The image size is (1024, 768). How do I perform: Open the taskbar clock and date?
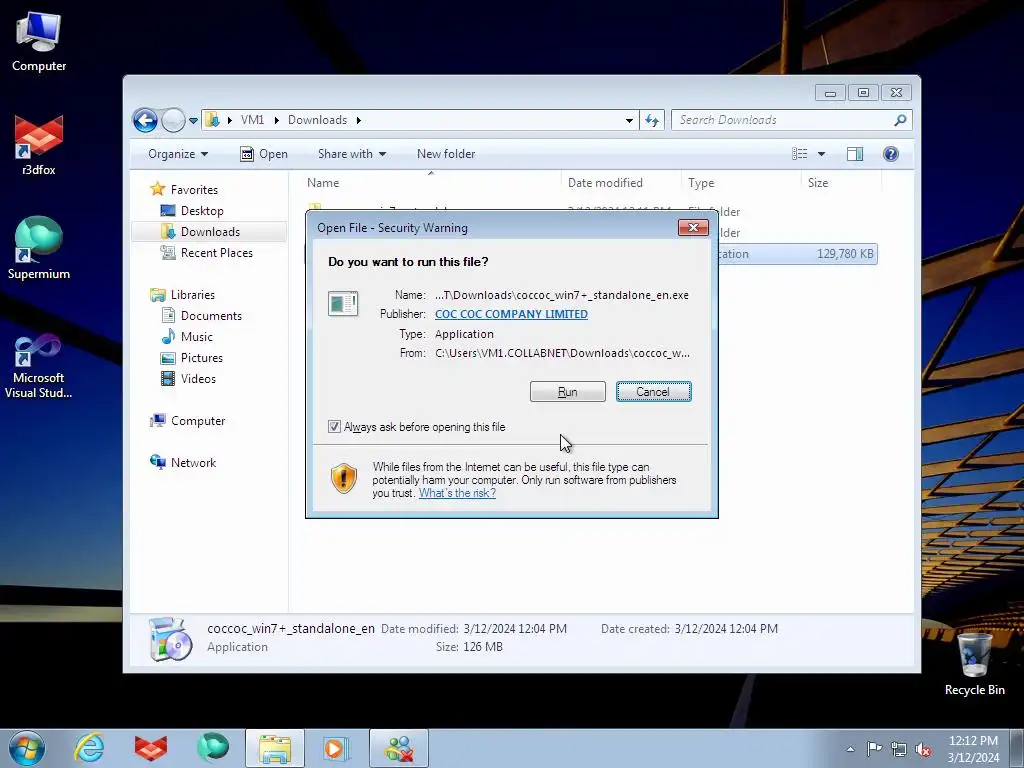973,749
